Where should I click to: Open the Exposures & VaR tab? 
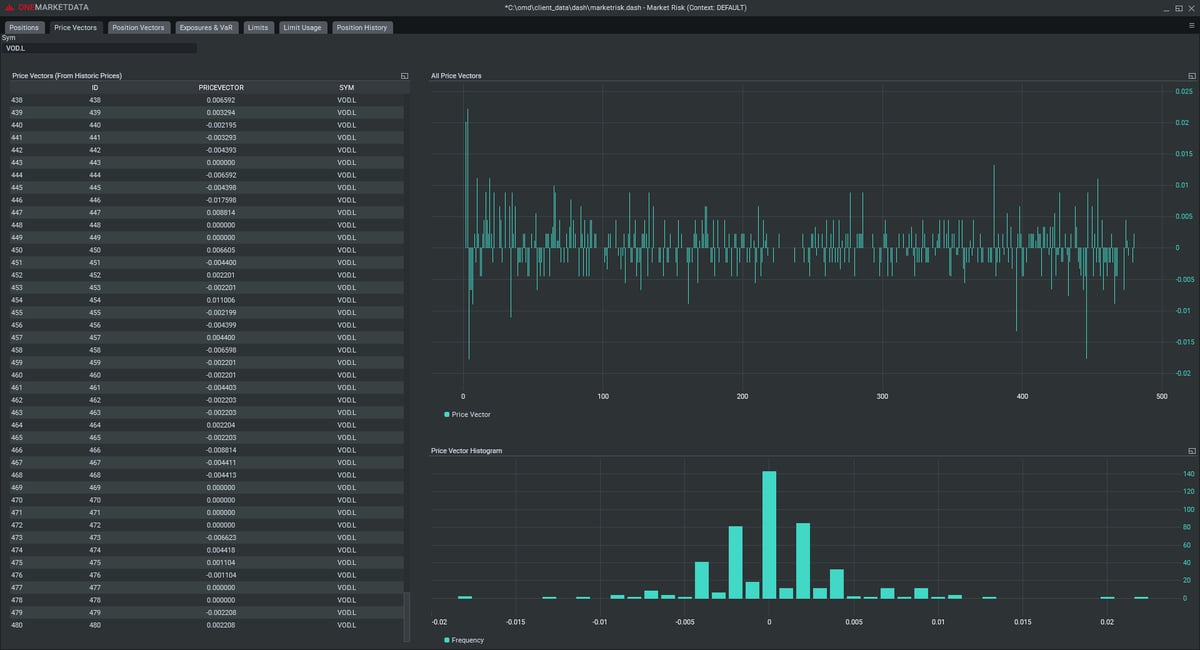click(x=206, y=27)
